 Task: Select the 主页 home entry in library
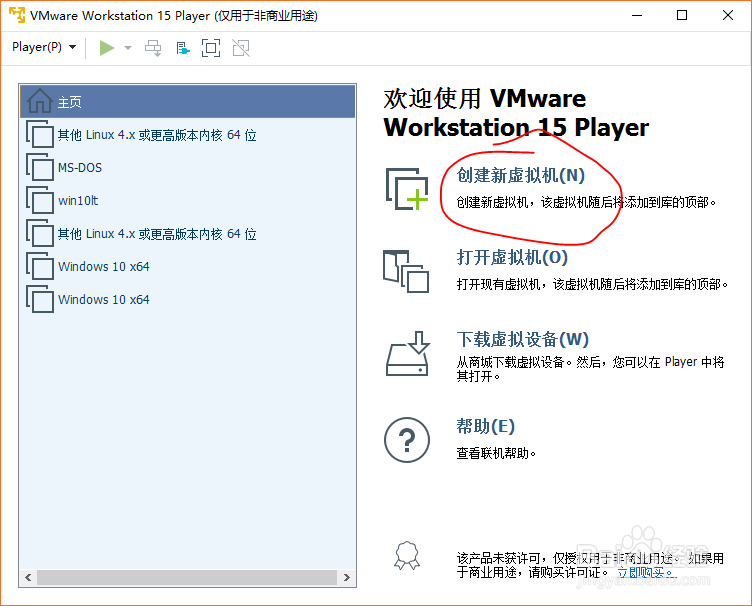[188, 102]
